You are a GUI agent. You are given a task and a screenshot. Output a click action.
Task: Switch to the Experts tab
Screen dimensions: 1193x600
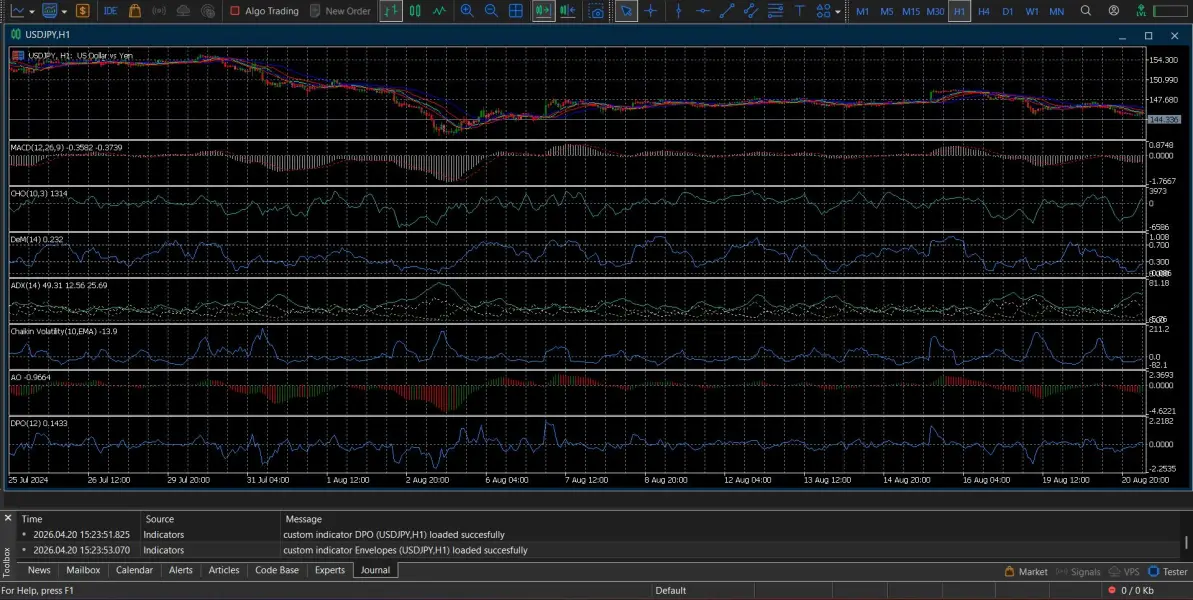pos(329,570)
